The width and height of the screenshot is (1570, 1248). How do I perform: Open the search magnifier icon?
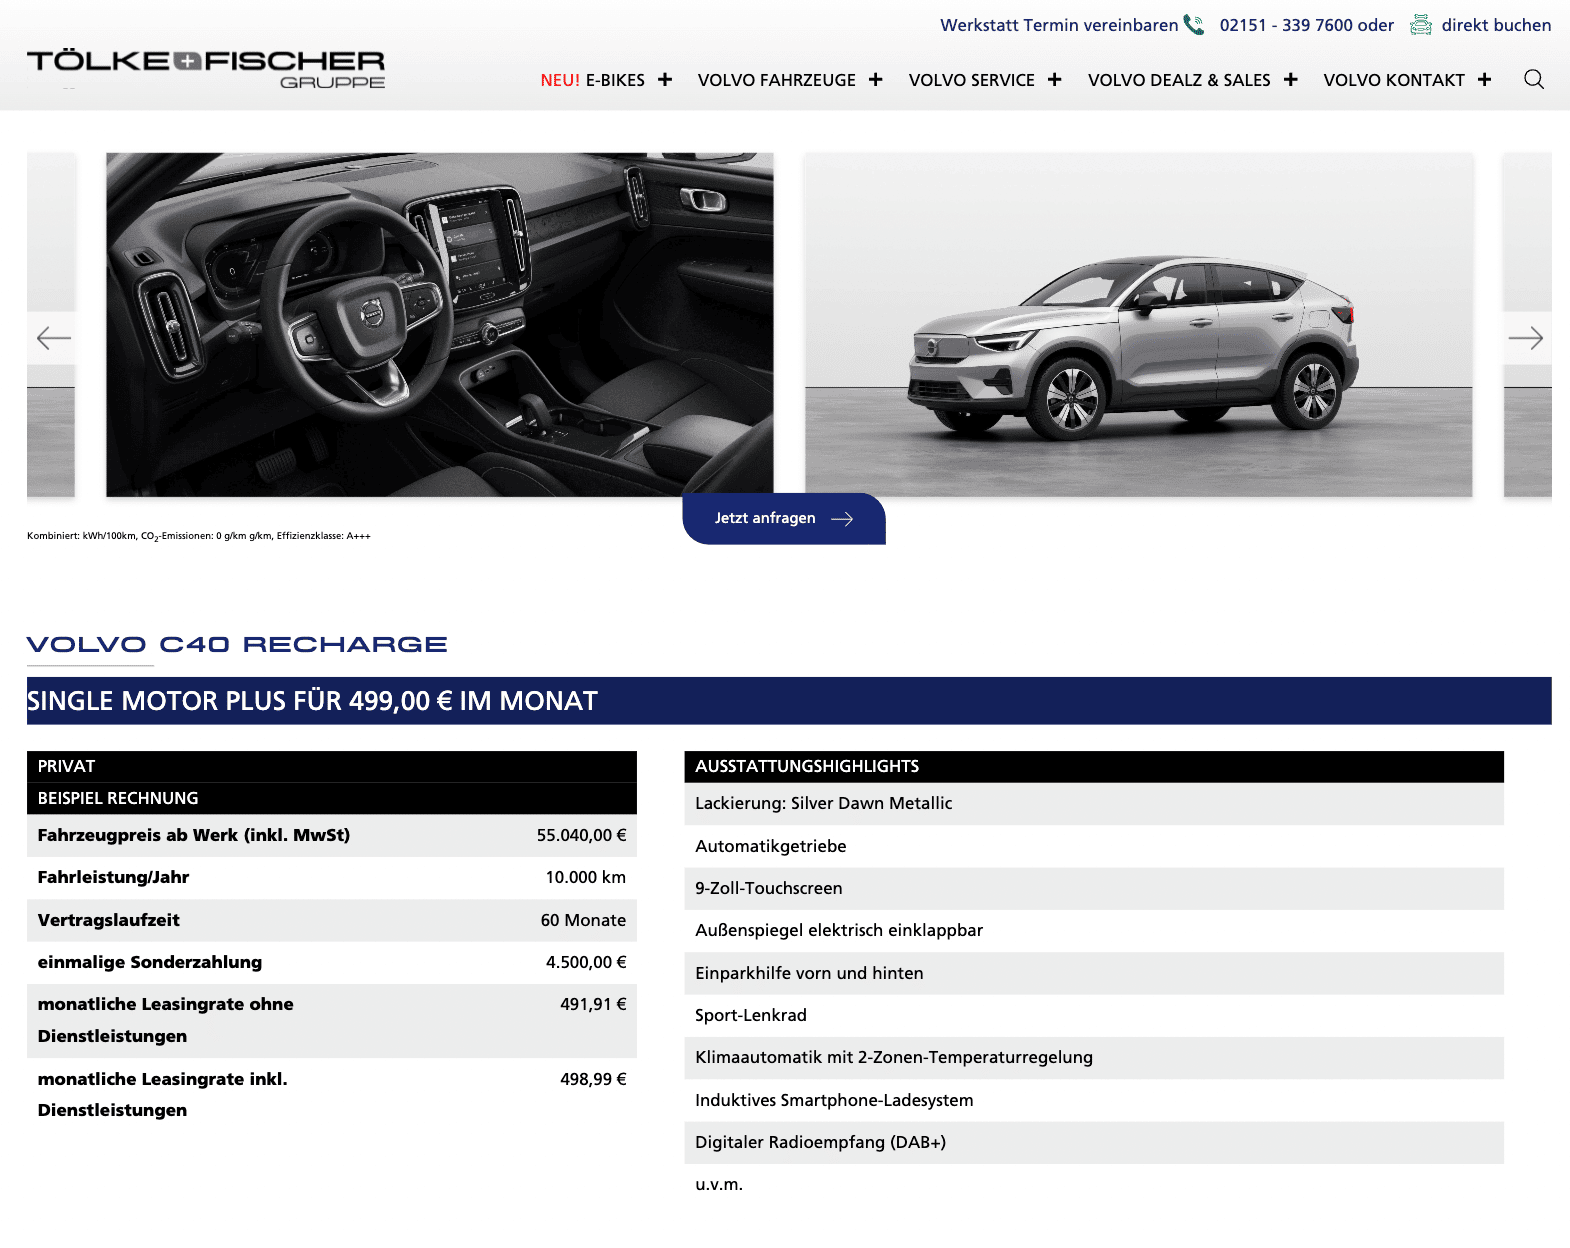click(x=1533, y=80)
